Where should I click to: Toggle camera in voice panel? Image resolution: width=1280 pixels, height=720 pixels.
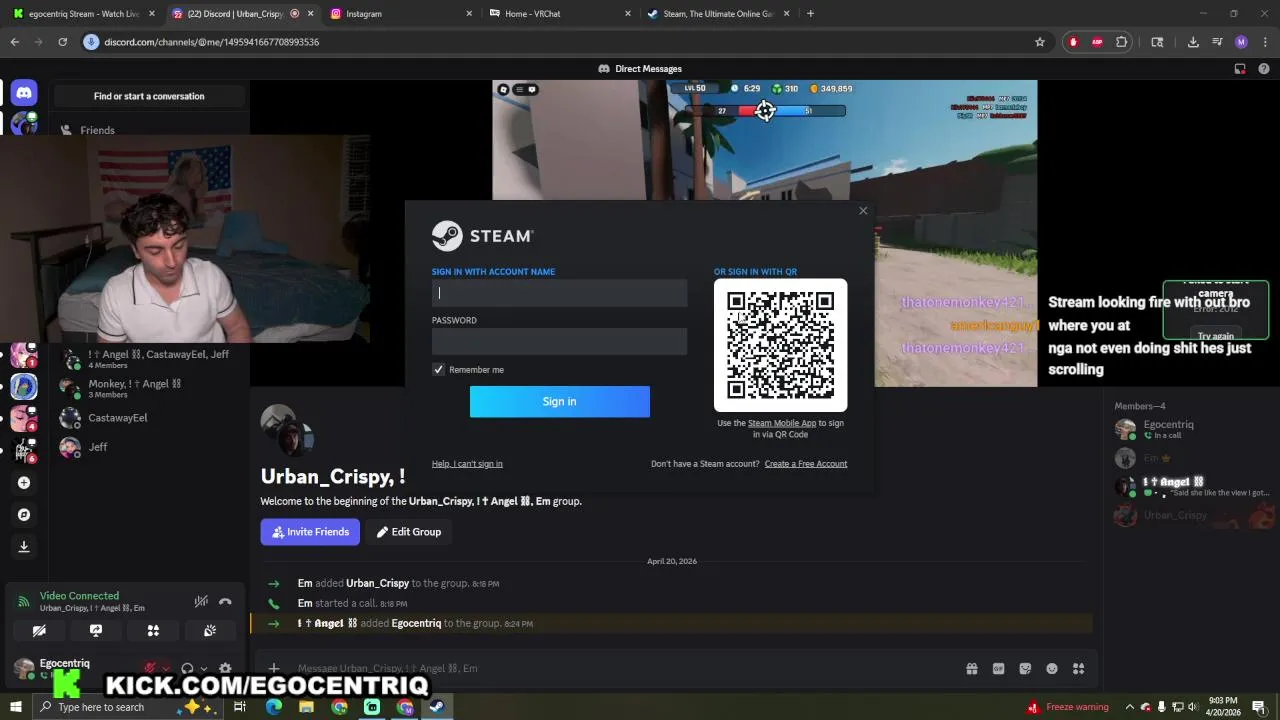[x=39, y=631]
